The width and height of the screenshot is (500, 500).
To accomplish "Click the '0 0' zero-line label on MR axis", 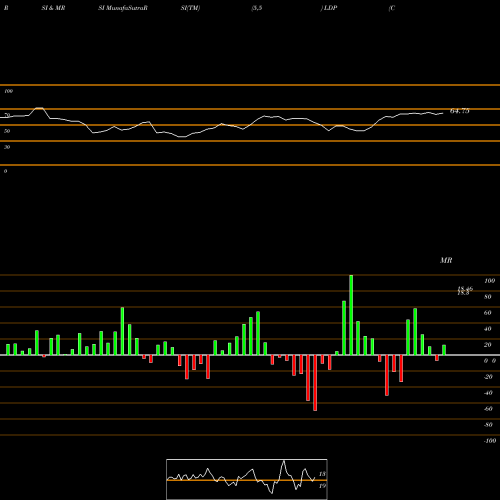I will click(490, 361).
